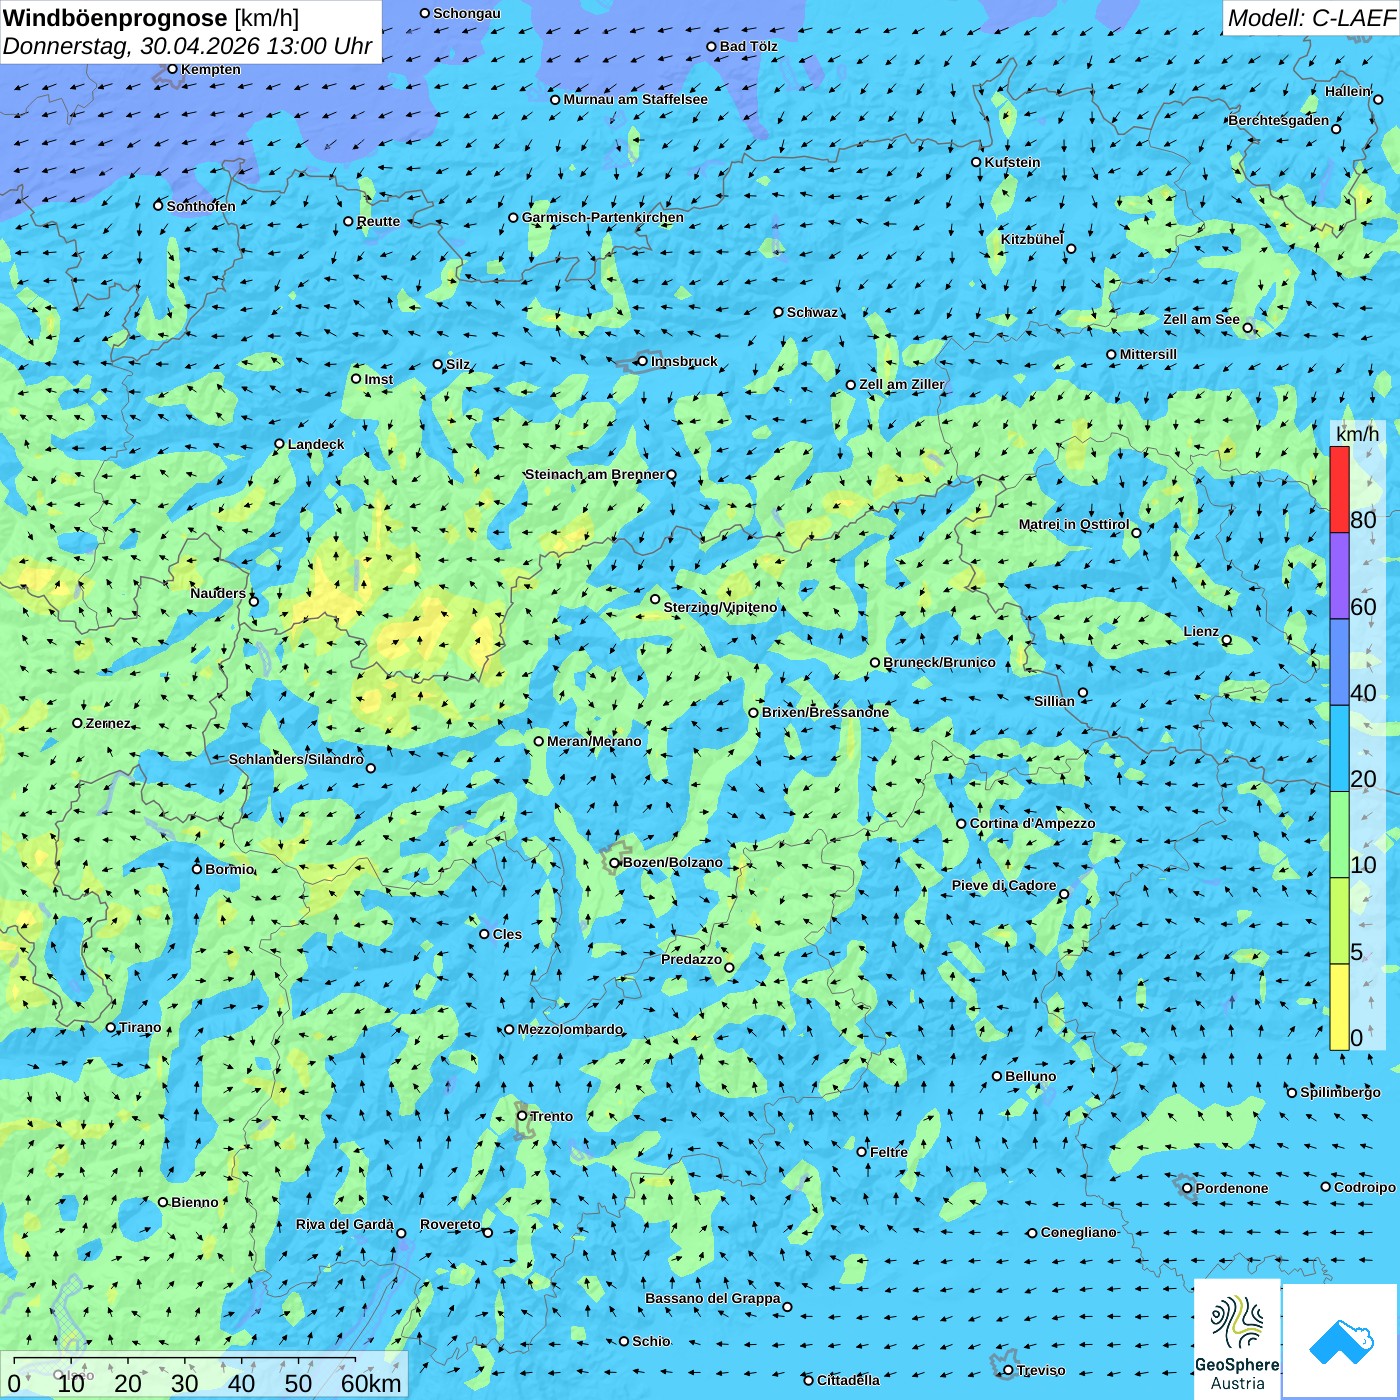Click the 'Steinach am Brenner' label
The width and height of the screenshot is (1400, 1400).
pyautogui.click(x=594, y=474)
